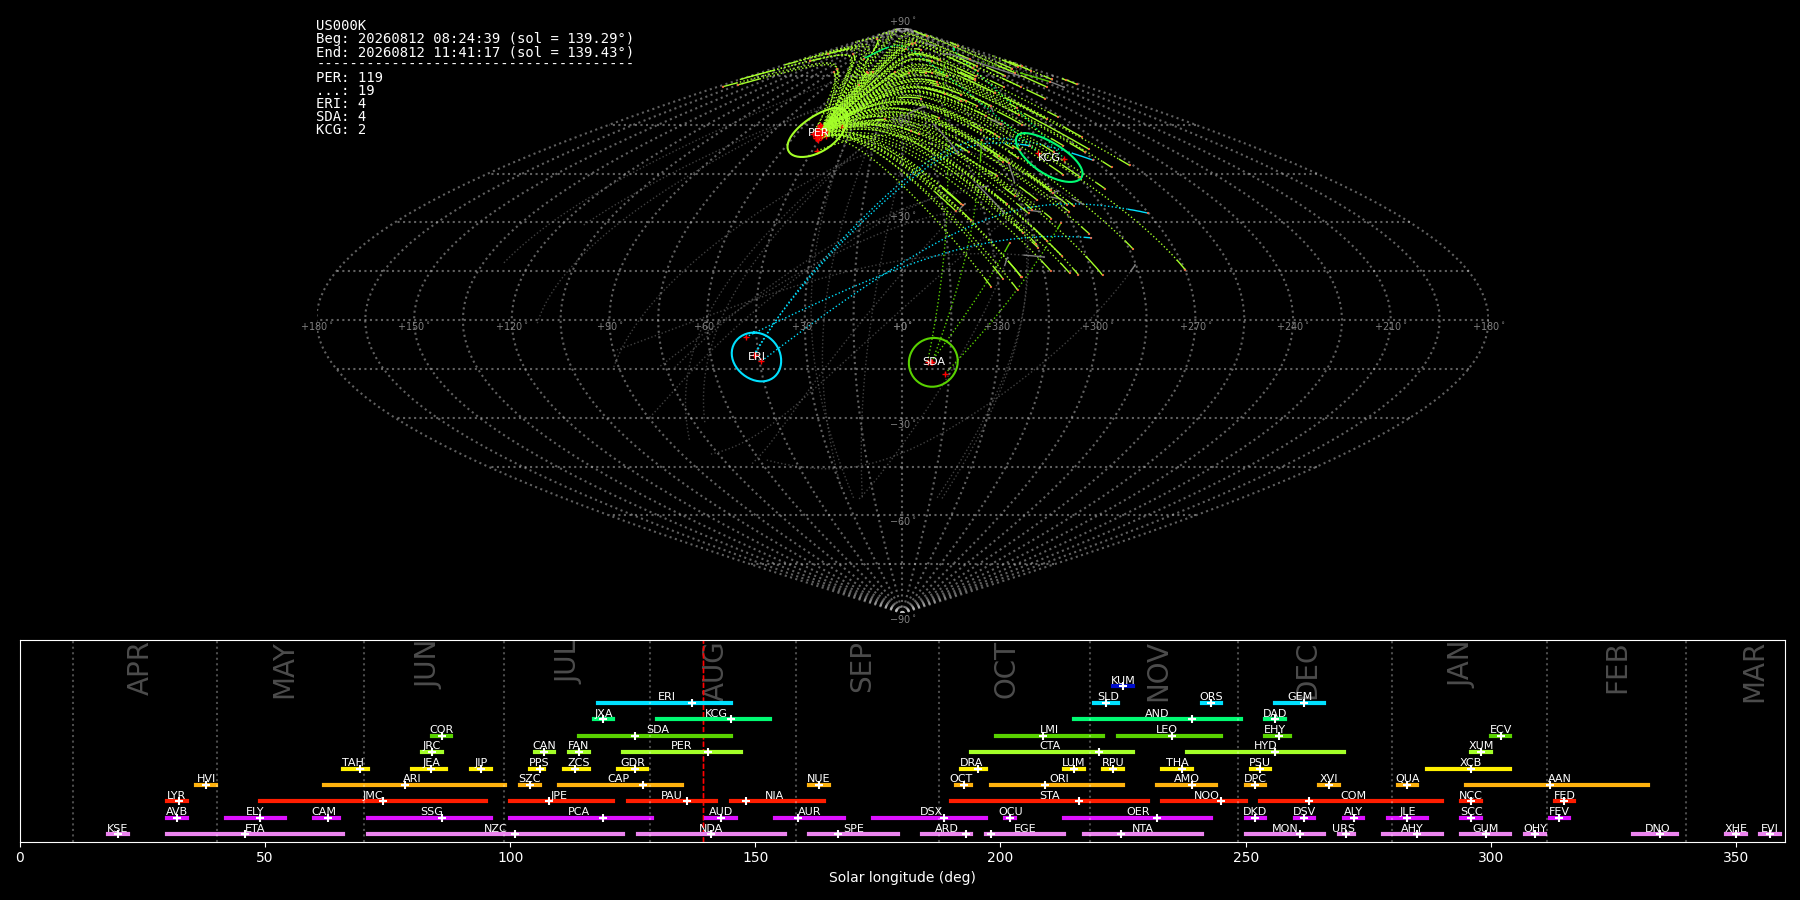This screenshot has width=1800, height=900.
Task: Click the PER bar in the timeline
Action: click(x=682, y=752)
